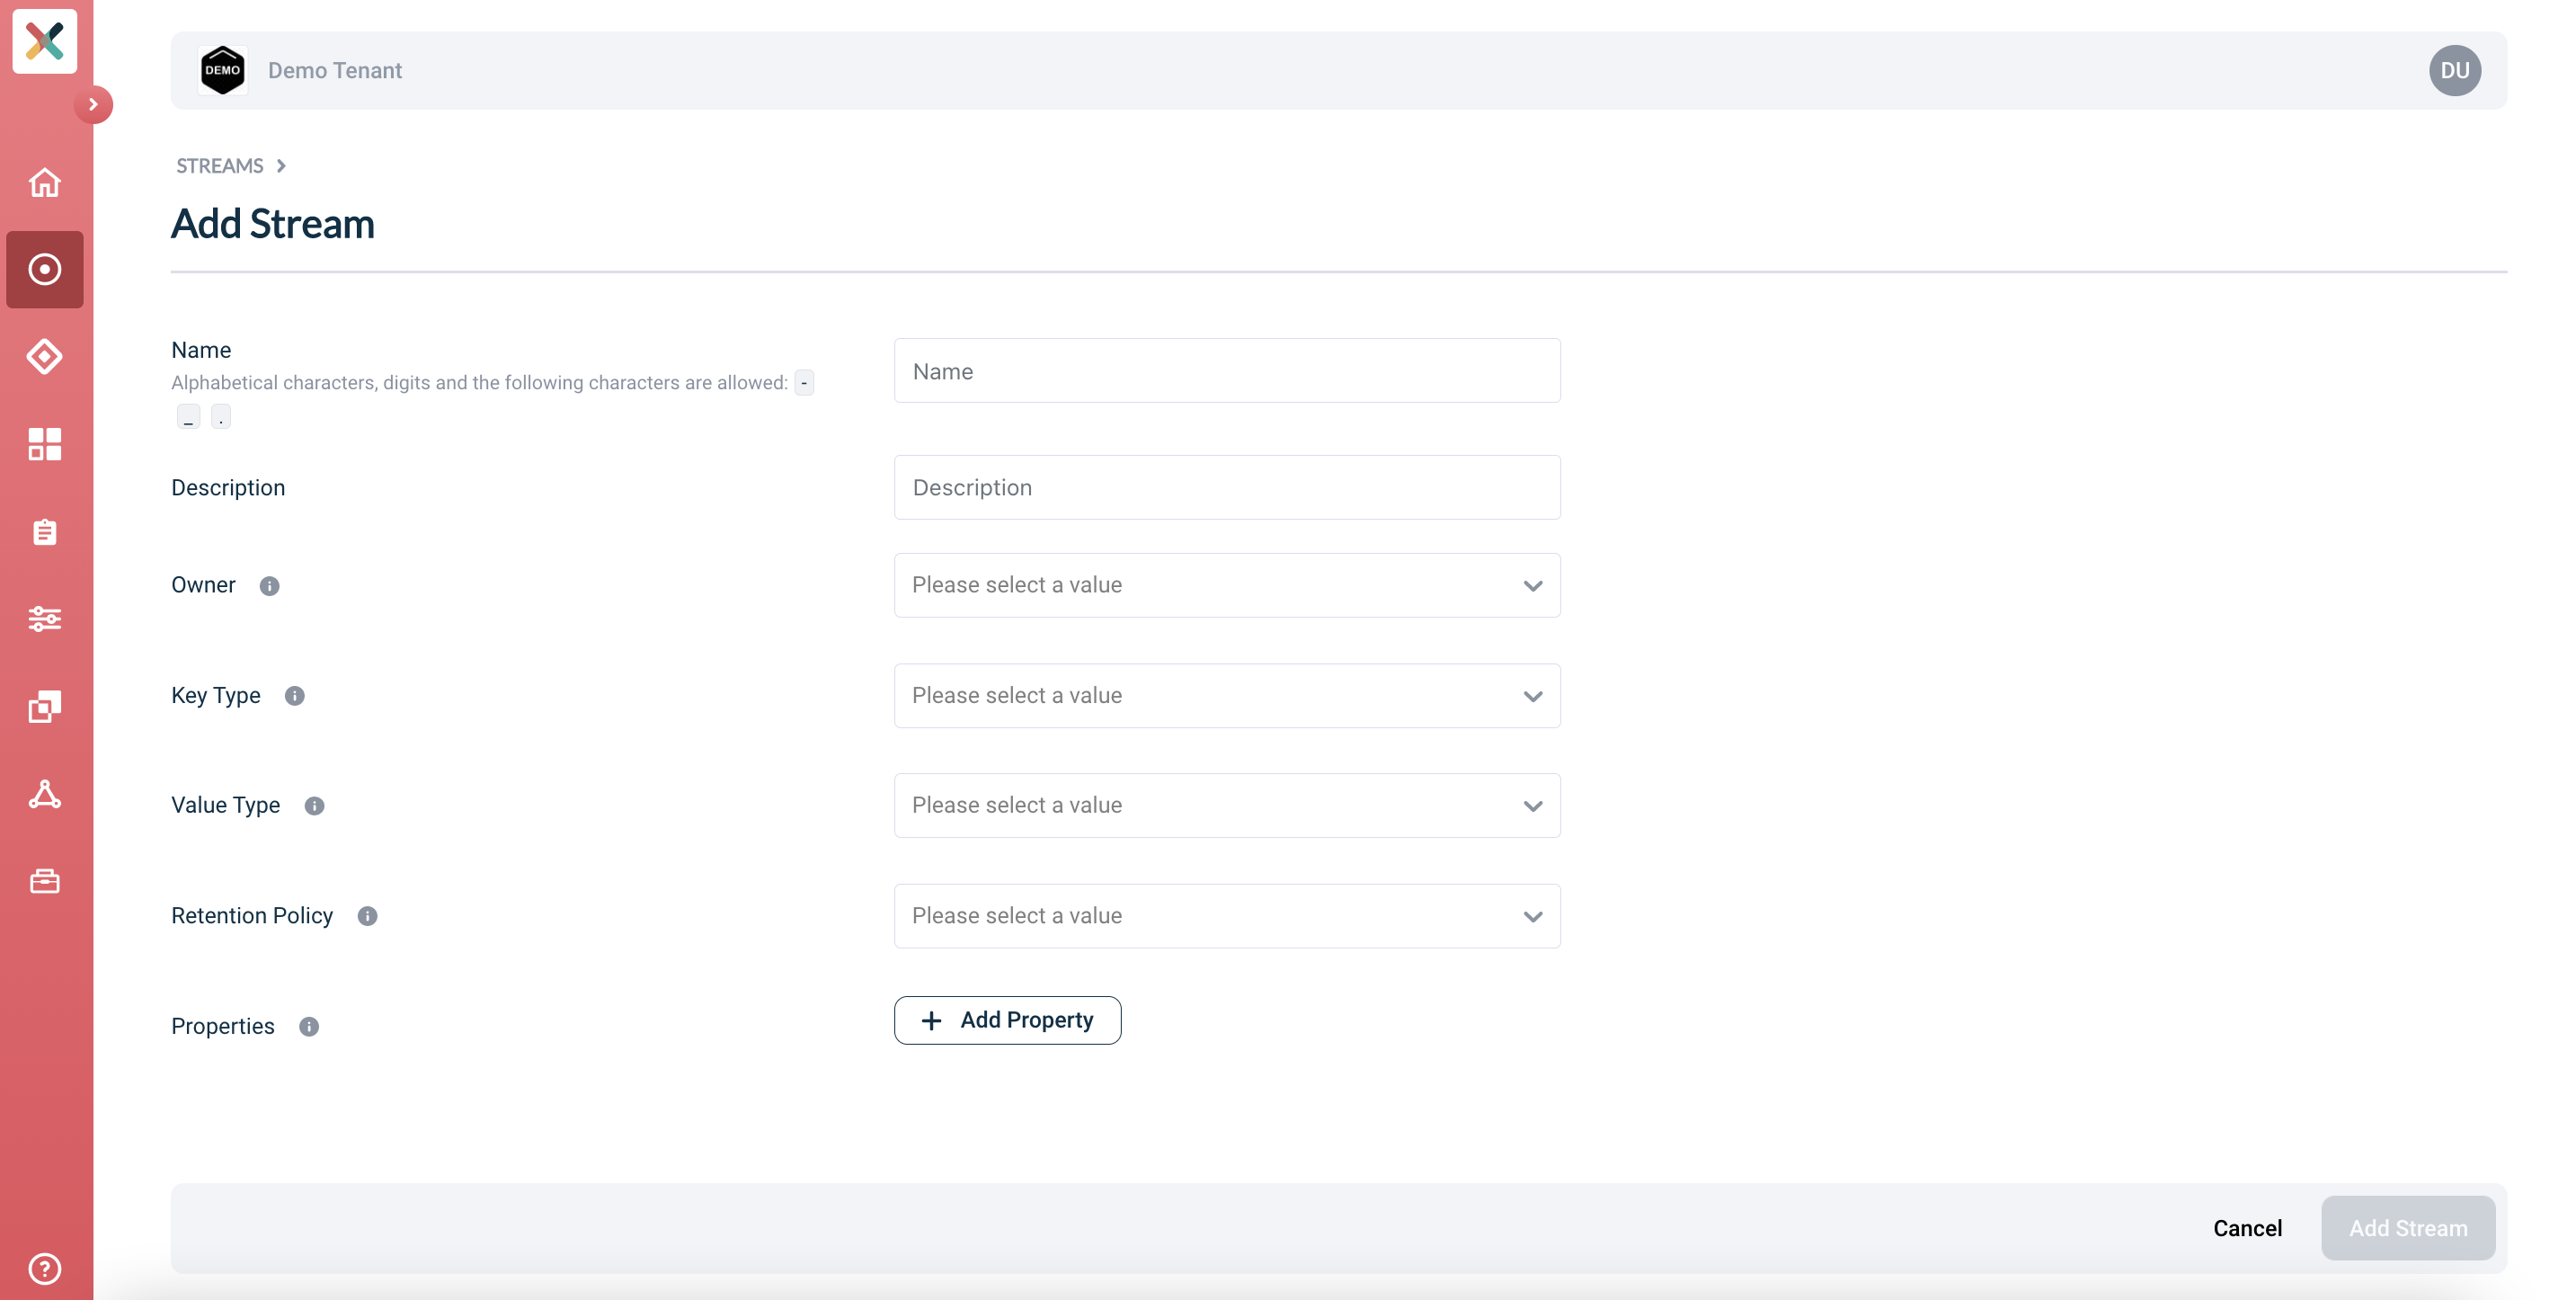Select the Streams circle icon in sidebar

pyautogui.click(x=45, y=269)
